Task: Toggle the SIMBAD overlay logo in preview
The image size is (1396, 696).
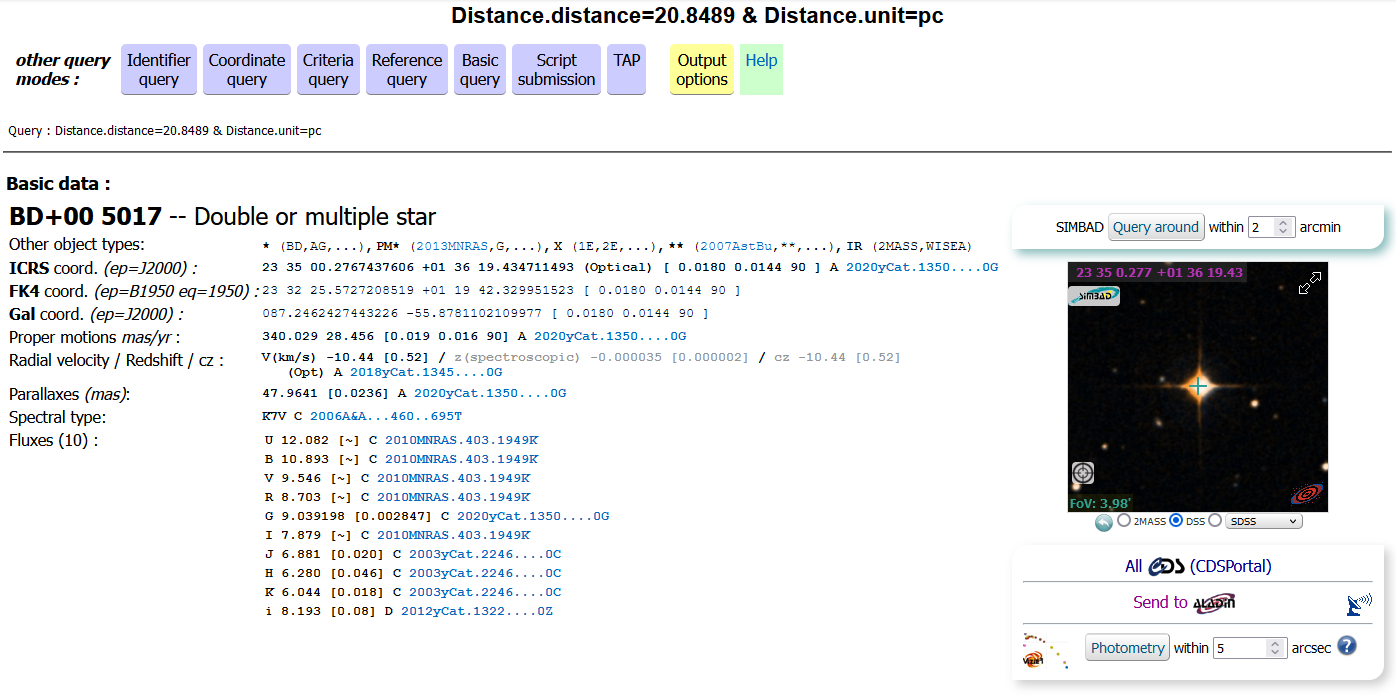Action: pyautogui.click(x=1094, y=296)
